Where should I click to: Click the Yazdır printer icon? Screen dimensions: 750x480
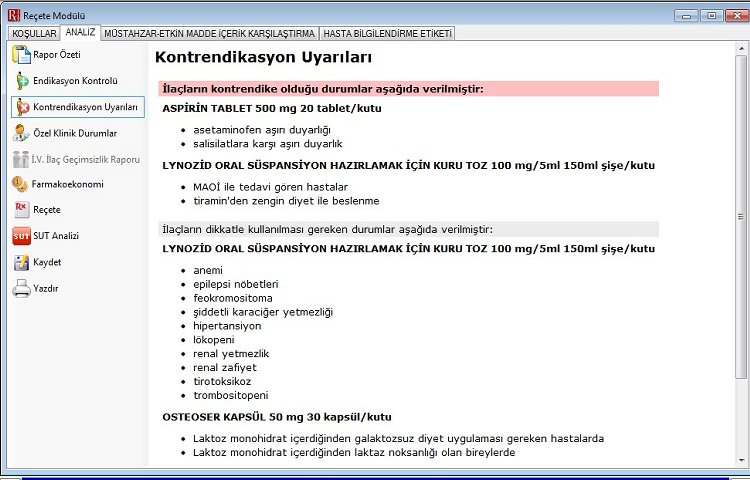point(22,288)
